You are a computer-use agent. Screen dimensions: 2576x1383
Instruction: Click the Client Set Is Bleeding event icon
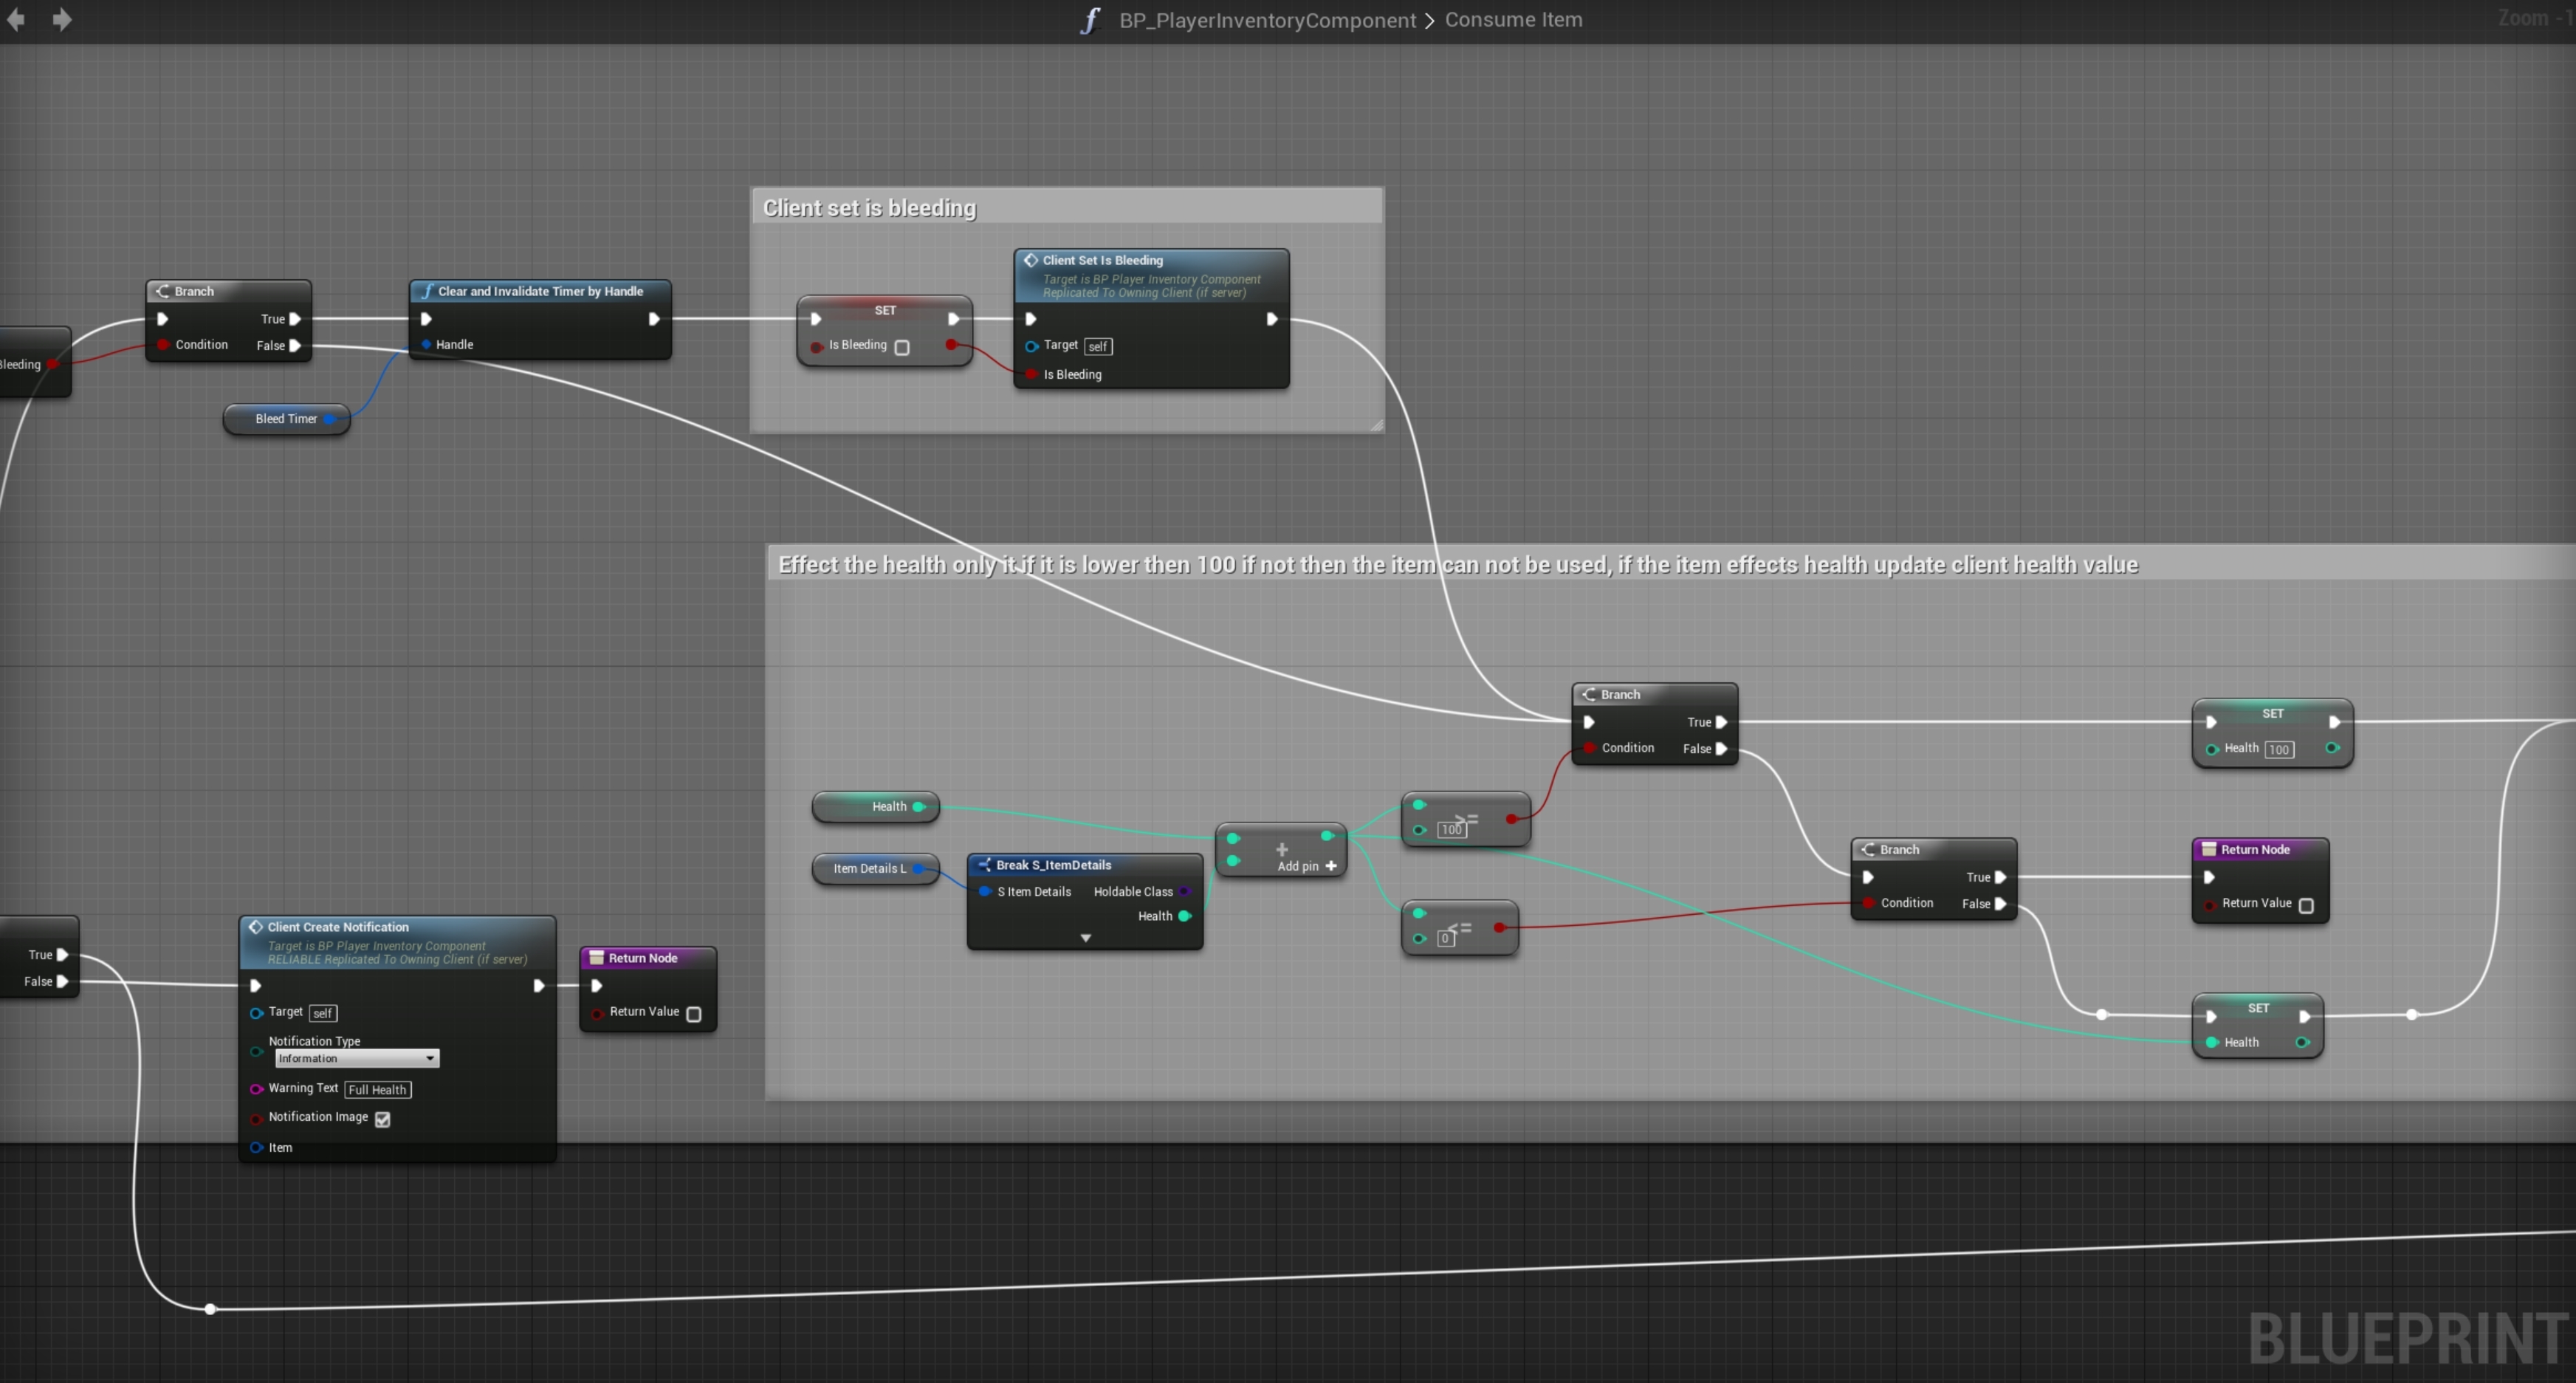click(1030, 260)
